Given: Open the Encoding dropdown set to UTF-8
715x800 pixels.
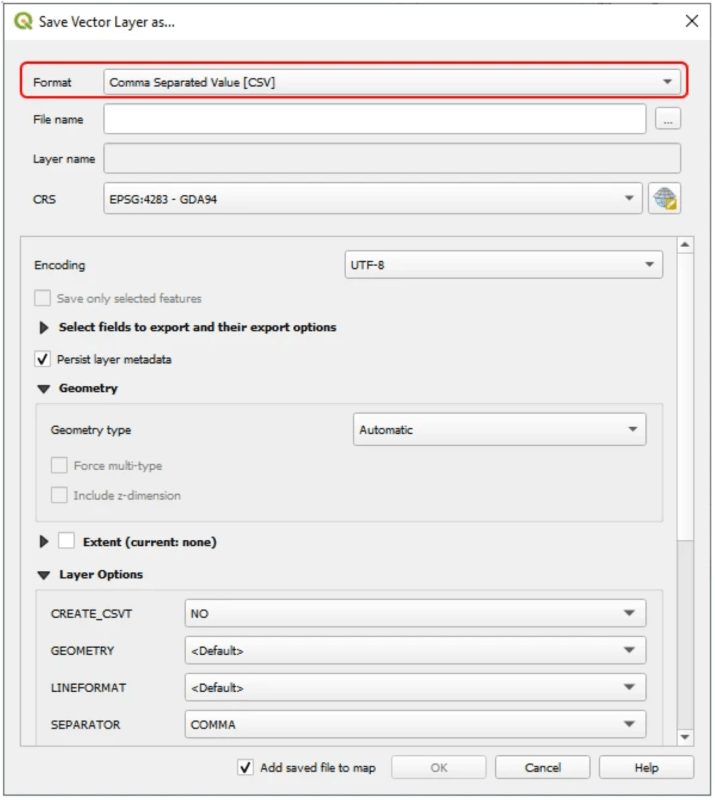Looking at the screenshot, I should tap(503, 265).
